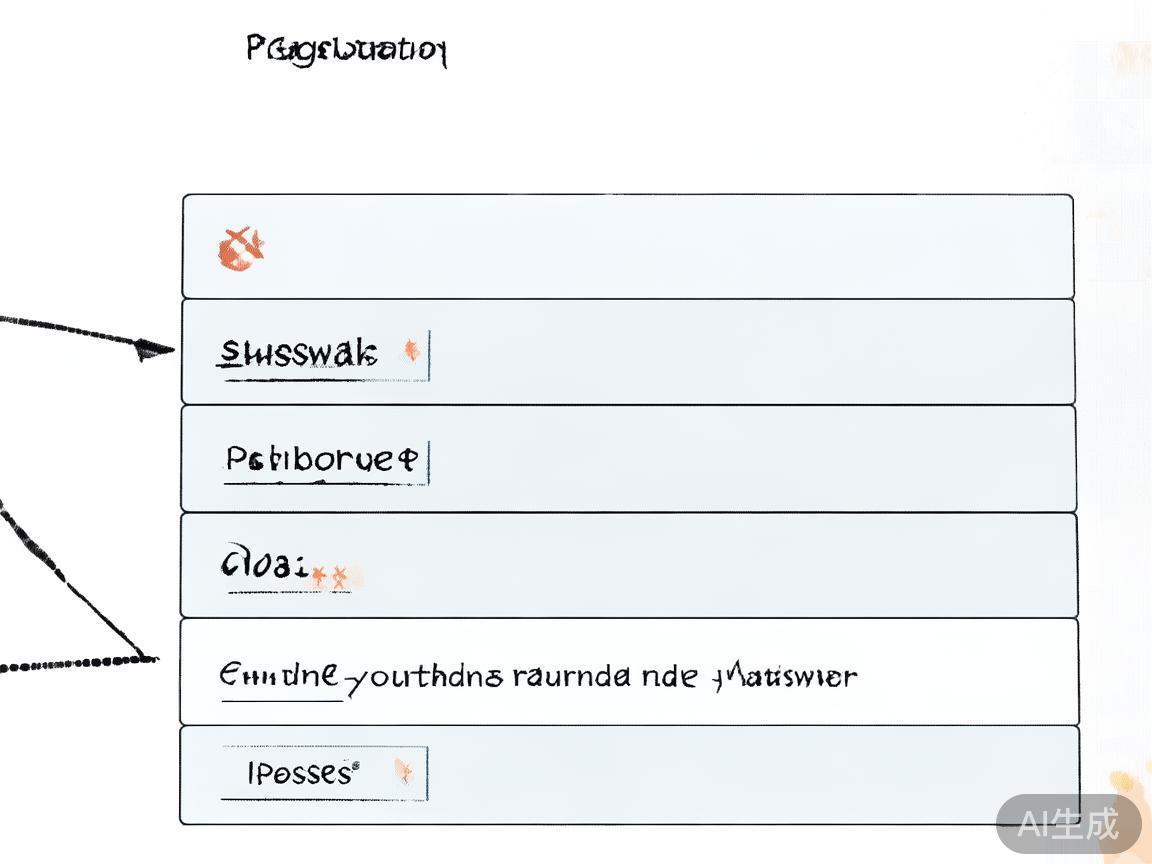Click the IPosses label text
This screenshot has height=864, width=1152.
pyautogui.click(x=300, y=773)
